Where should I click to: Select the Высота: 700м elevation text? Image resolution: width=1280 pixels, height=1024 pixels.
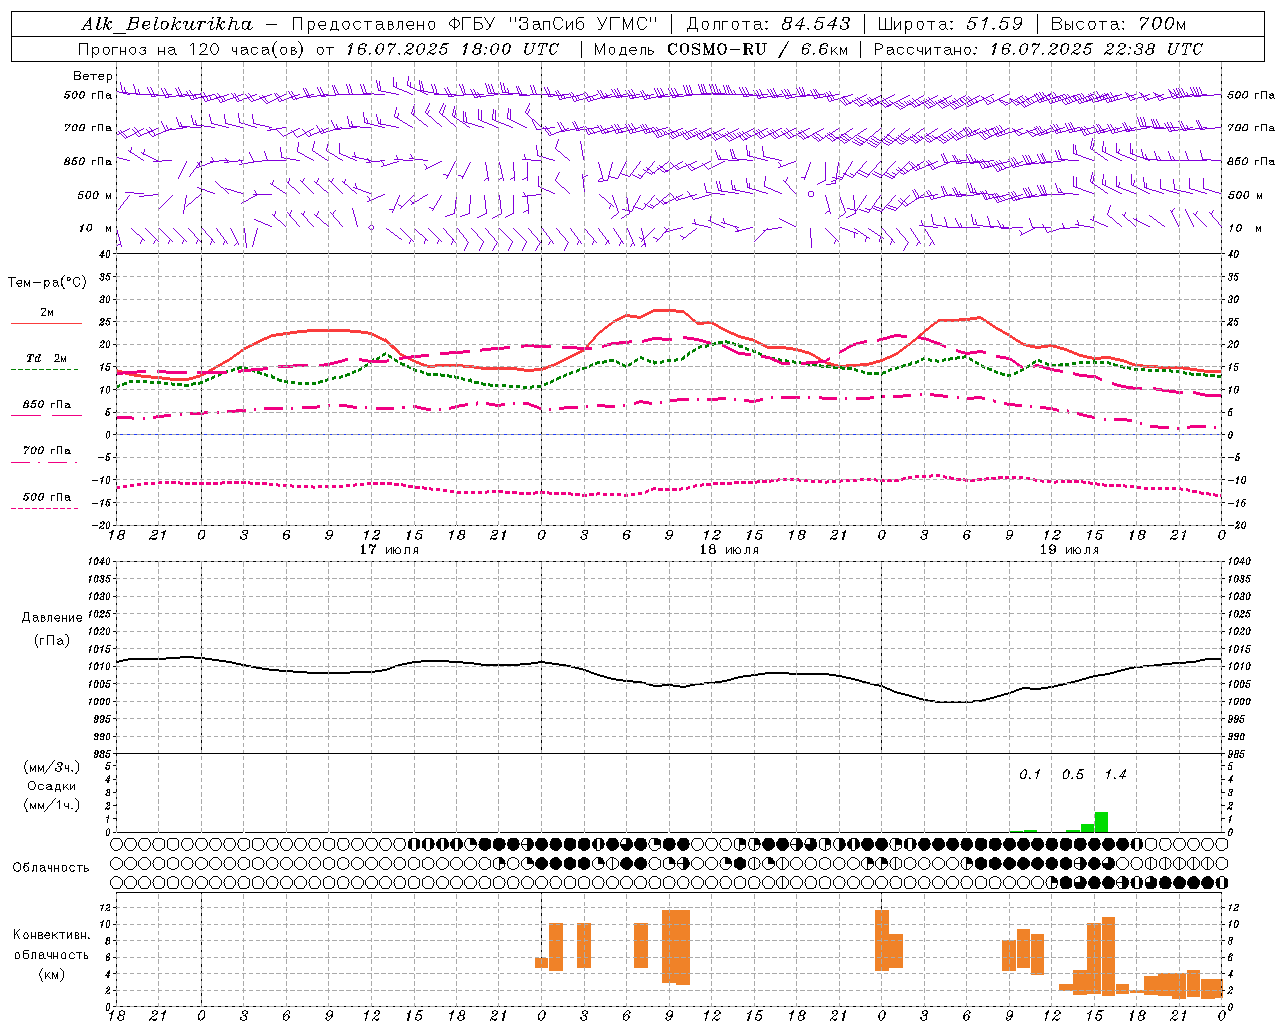point(1119,24)
